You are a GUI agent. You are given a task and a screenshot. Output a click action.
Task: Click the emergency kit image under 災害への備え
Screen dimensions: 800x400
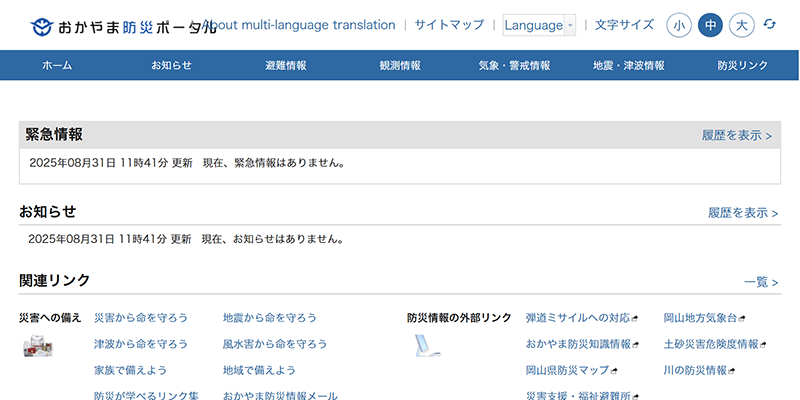point(39,345)
